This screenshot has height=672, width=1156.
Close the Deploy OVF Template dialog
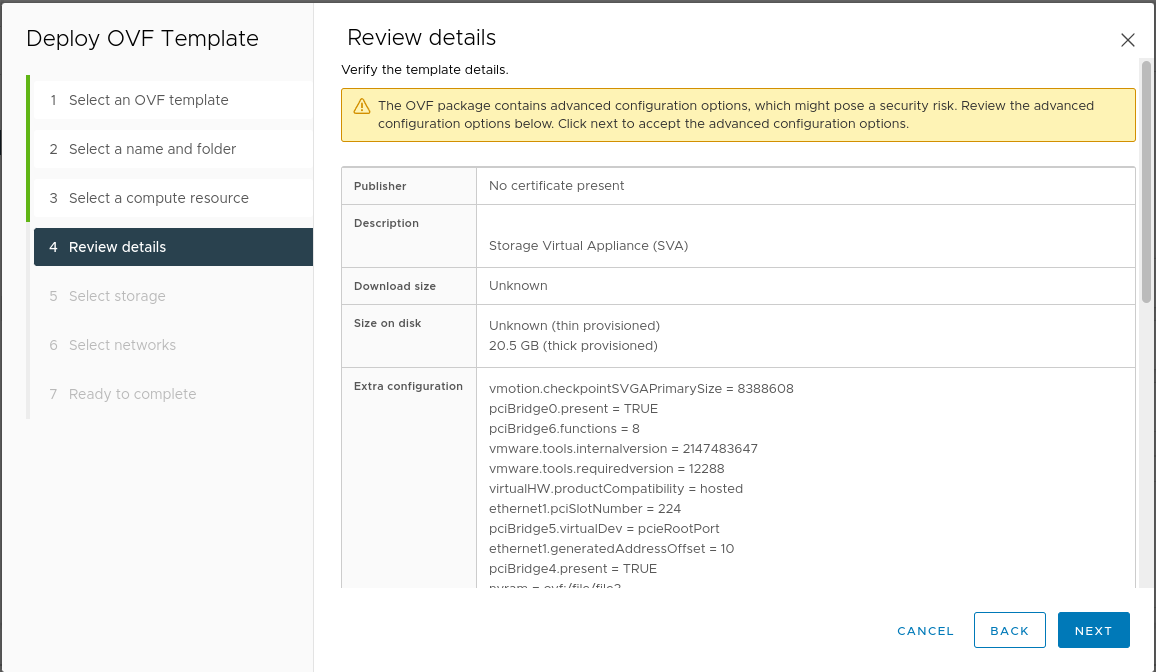[1127, 40]
